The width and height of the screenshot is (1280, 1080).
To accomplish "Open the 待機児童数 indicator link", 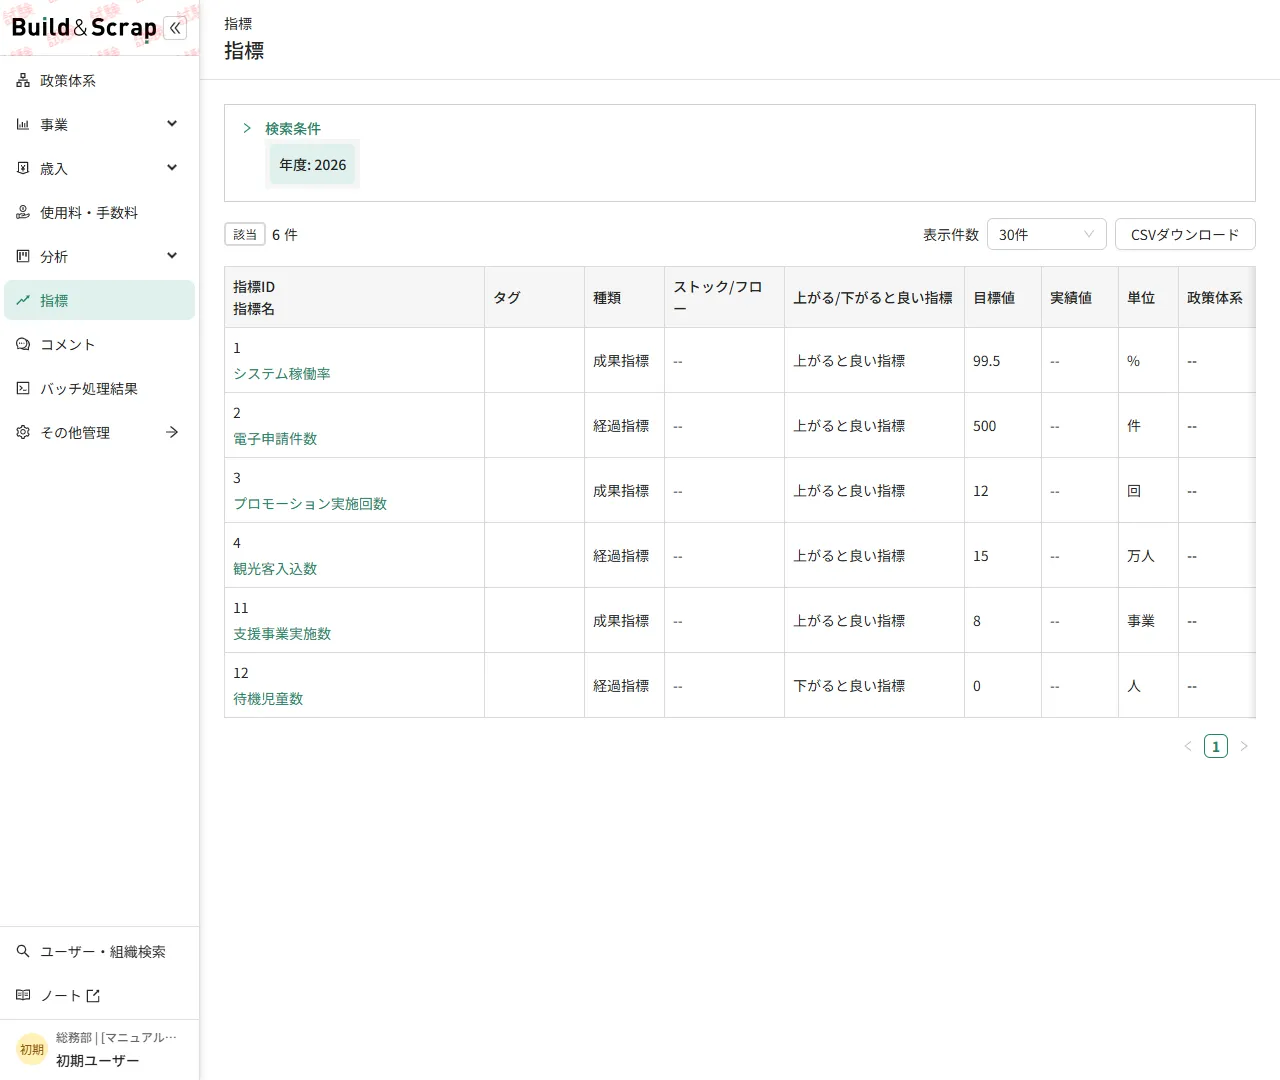I will [x=268, y=698].
